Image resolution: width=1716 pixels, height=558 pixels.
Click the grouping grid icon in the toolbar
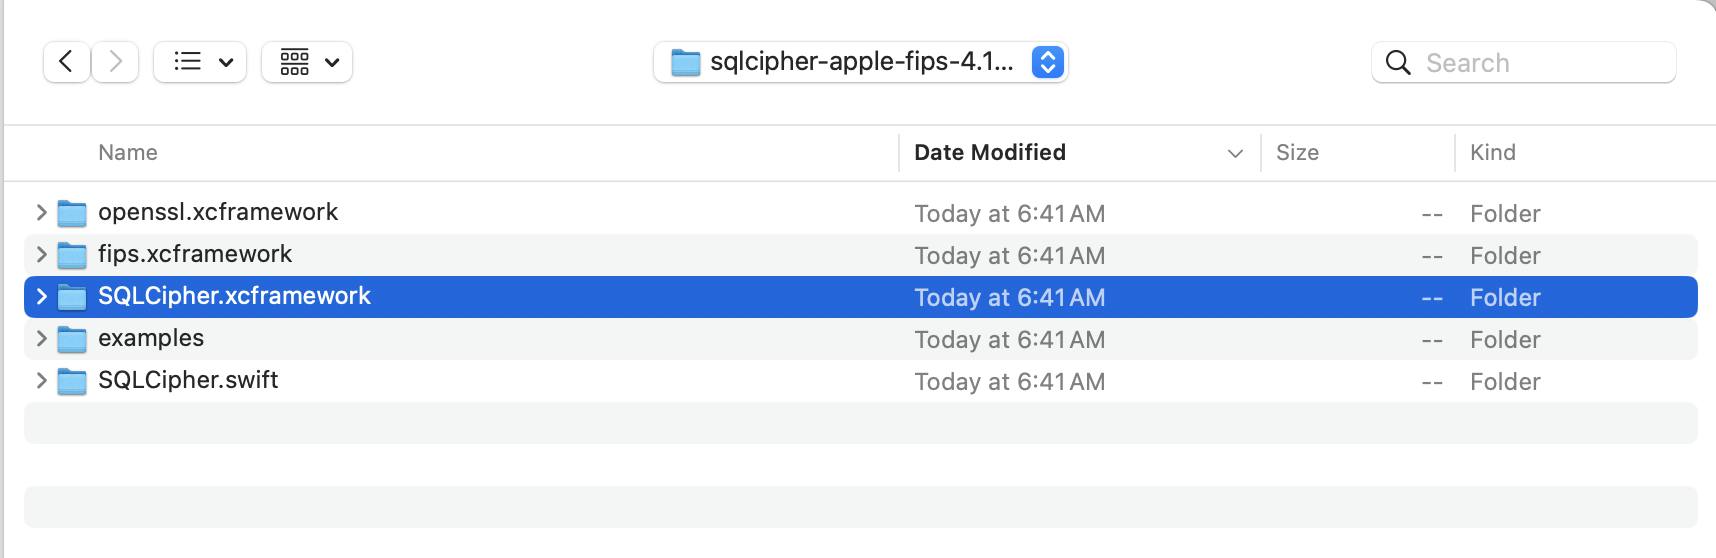coord(294,62)
